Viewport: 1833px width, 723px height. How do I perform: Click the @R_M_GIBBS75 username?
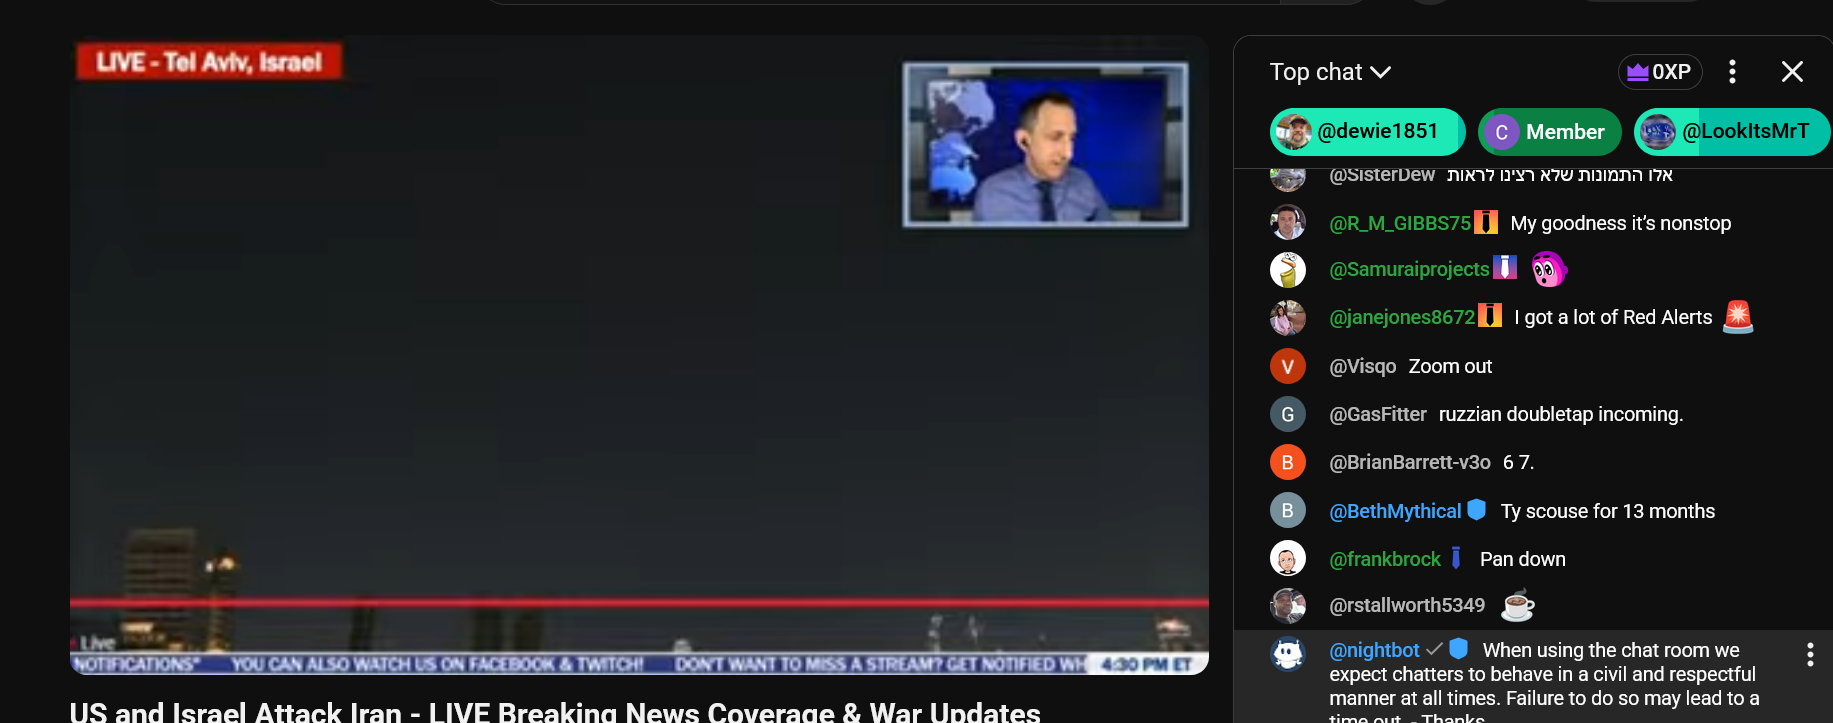click(x=1400, y=223)
